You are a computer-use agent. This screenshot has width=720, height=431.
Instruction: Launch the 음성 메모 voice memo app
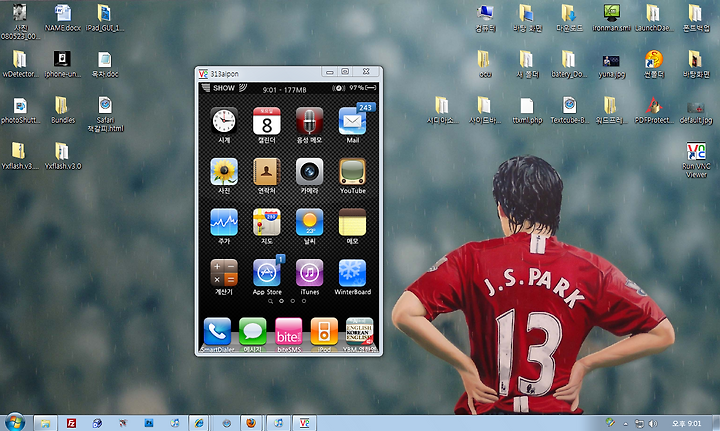[309, 121]
